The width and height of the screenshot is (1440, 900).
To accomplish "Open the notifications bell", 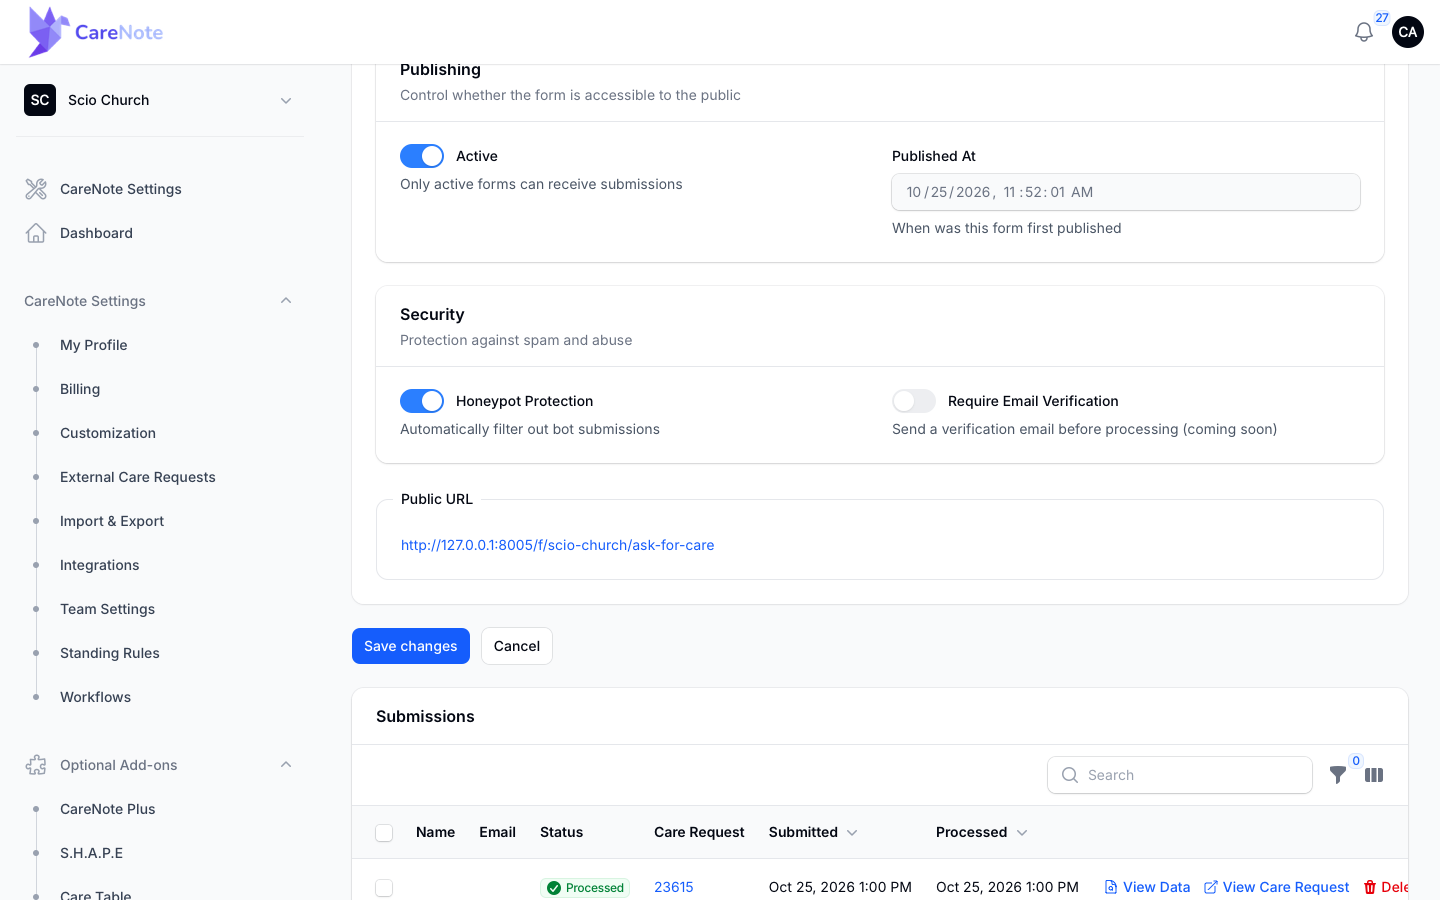I will [x=1363, y=32].
